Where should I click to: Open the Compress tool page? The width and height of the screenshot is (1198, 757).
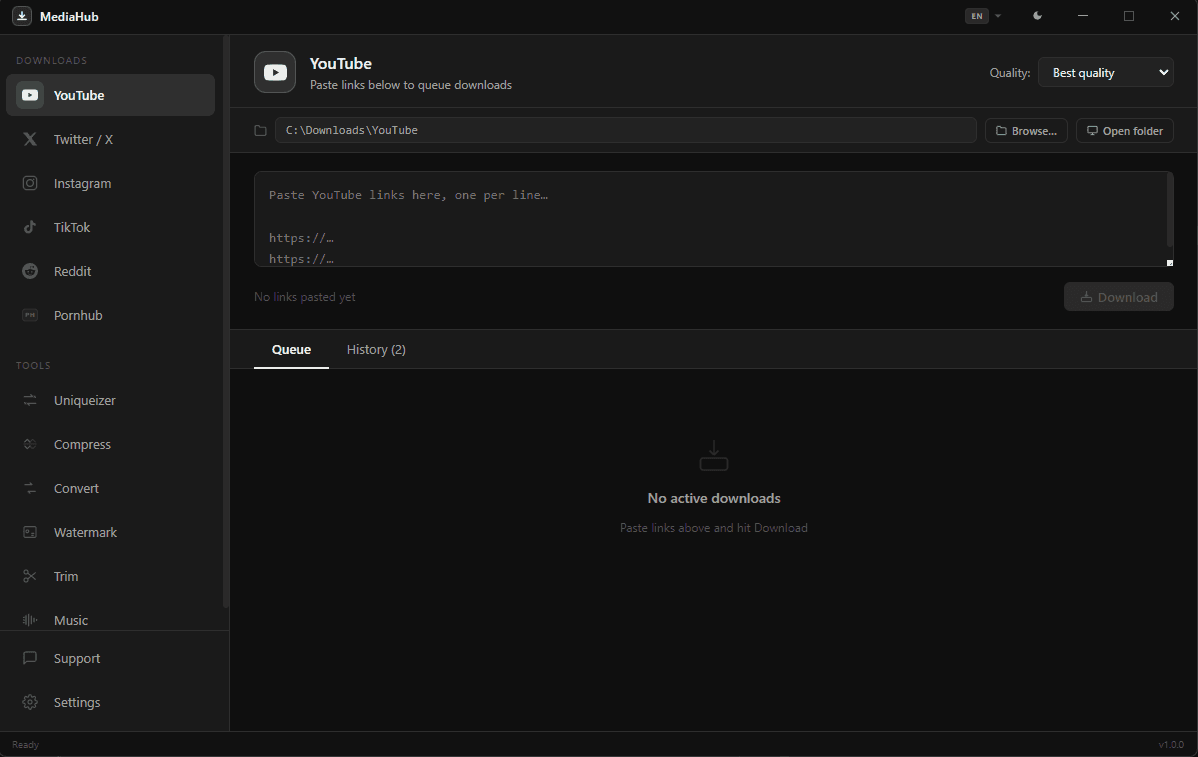tap(111, 444)
